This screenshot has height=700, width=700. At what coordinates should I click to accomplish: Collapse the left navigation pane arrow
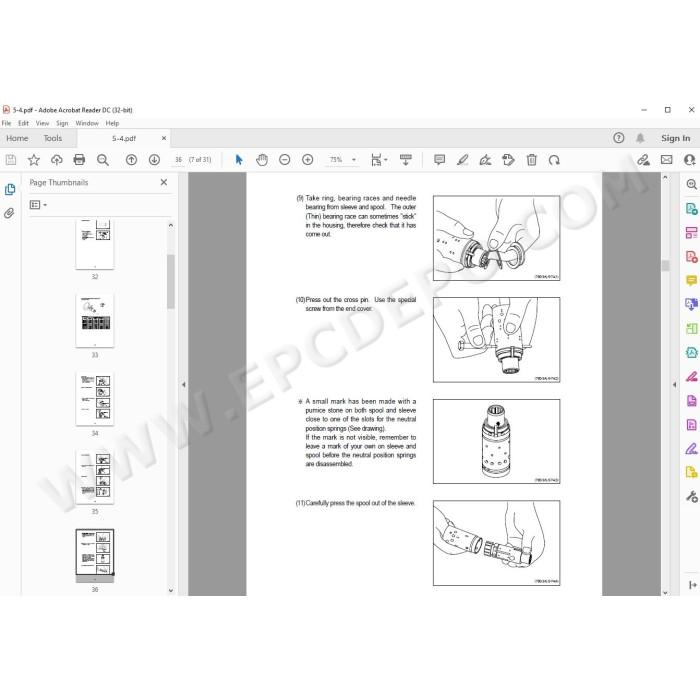click(x=183, y=384)
